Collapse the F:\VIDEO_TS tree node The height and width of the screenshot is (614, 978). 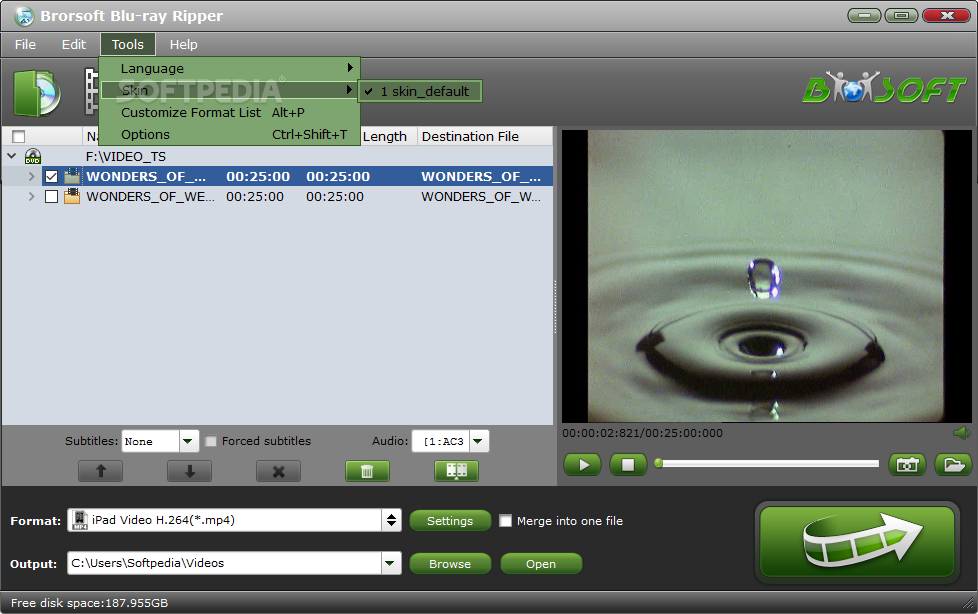pos(11,156)
